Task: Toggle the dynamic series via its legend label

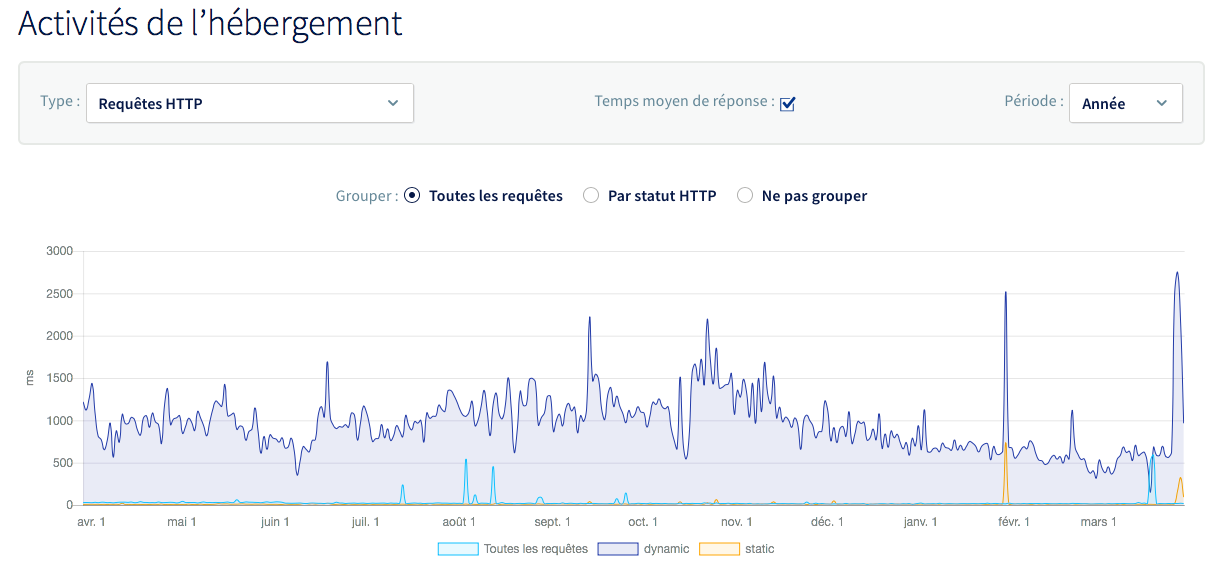Action: tap(666, 549)
